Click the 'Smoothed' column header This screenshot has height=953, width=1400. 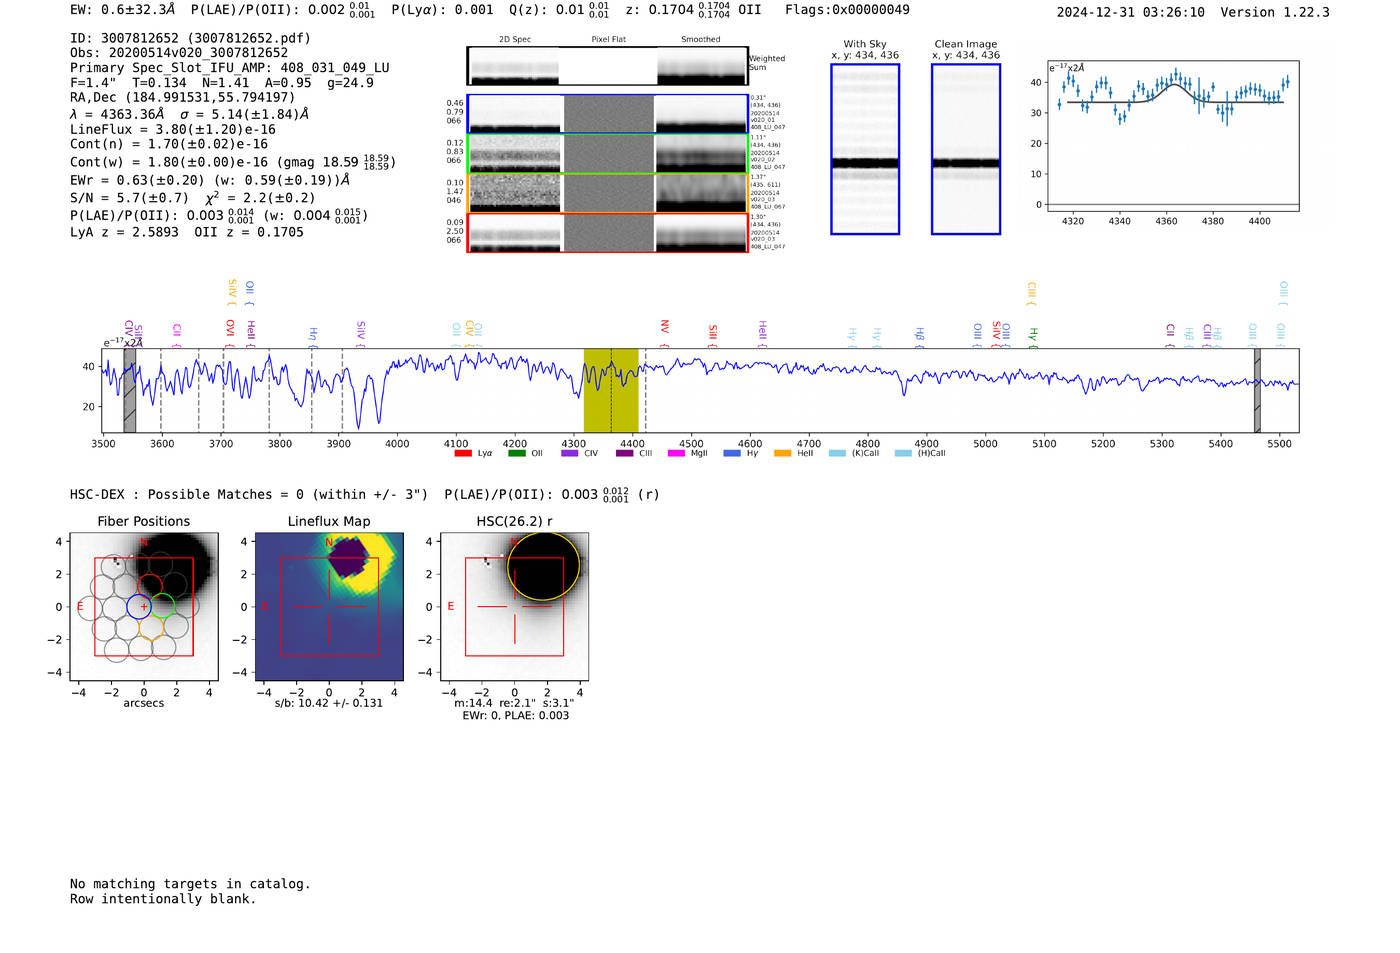click(x=700, y=40)
